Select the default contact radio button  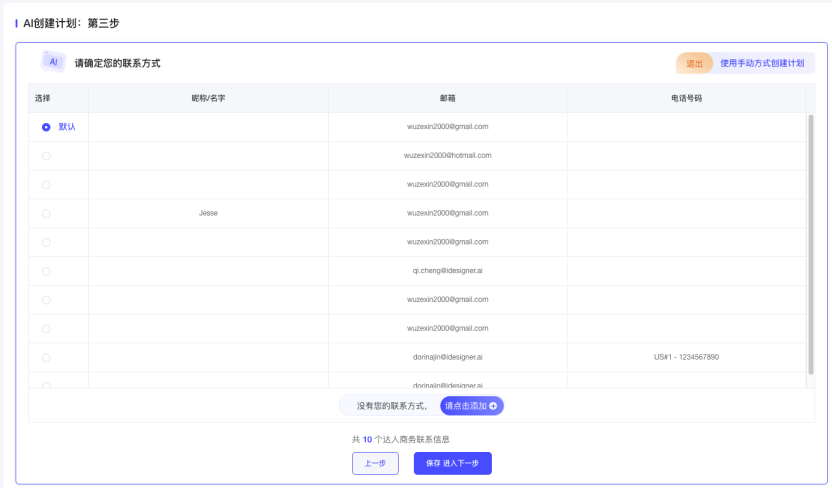[46, 127]
